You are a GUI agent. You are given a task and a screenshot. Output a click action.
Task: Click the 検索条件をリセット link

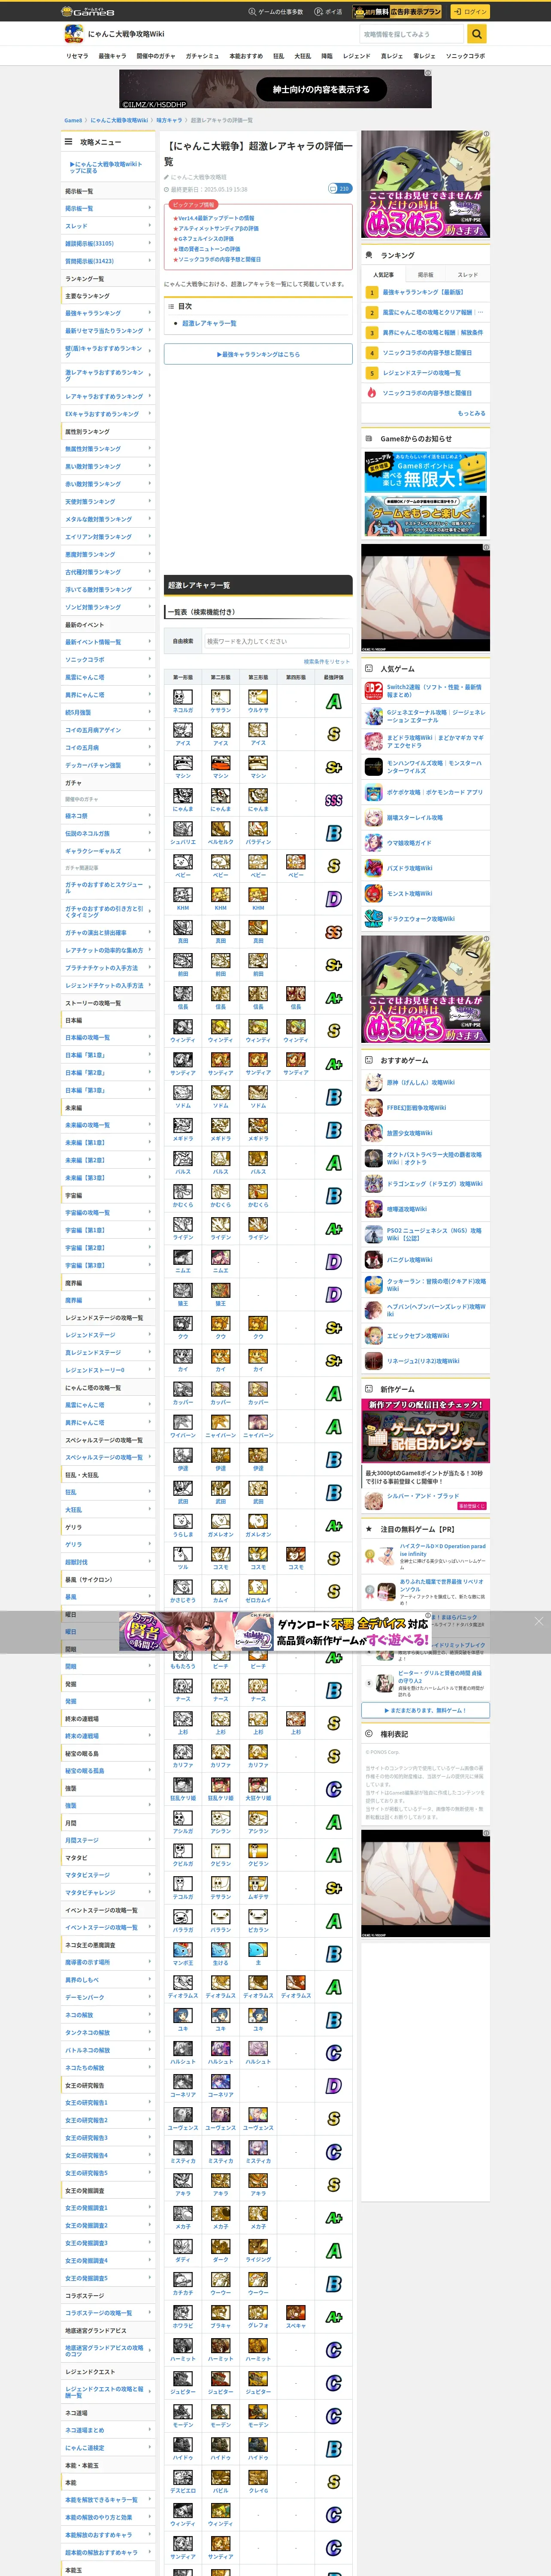pos(326,662)
